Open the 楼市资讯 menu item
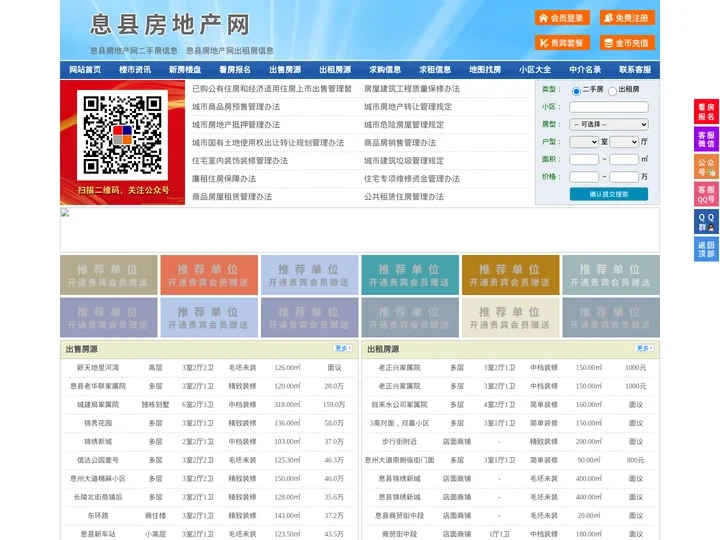 (x=135, y=70)
